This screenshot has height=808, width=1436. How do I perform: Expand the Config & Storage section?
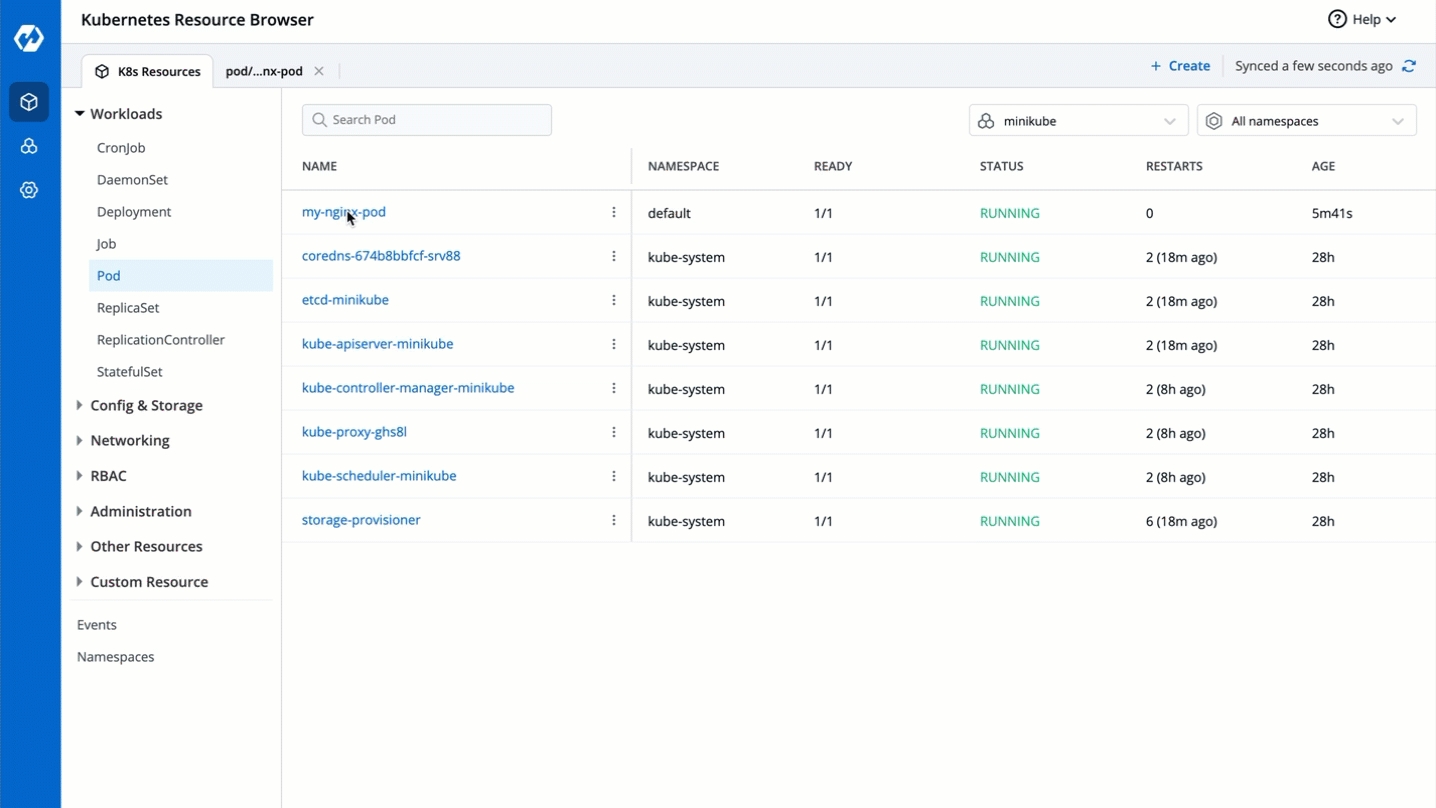point(146,405)
